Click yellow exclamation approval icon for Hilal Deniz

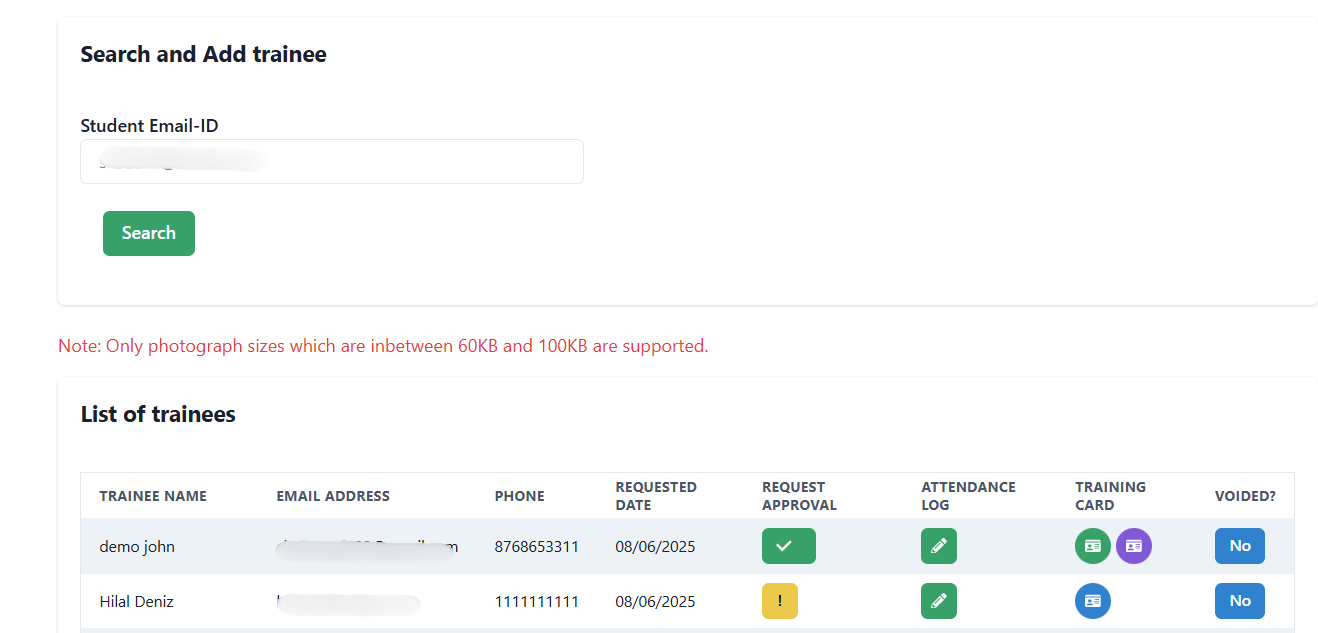[779, 601]
